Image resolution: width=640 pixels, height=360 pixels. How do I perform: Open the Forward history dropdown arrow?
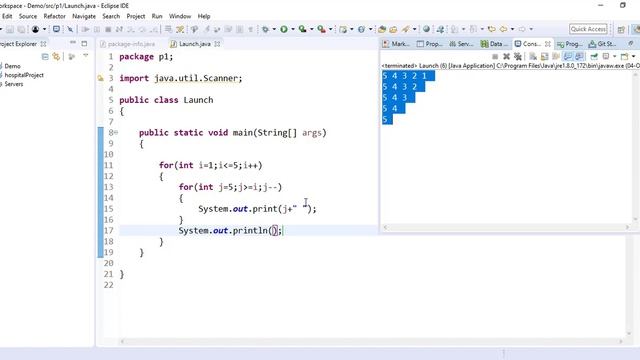tap(531, 29)
